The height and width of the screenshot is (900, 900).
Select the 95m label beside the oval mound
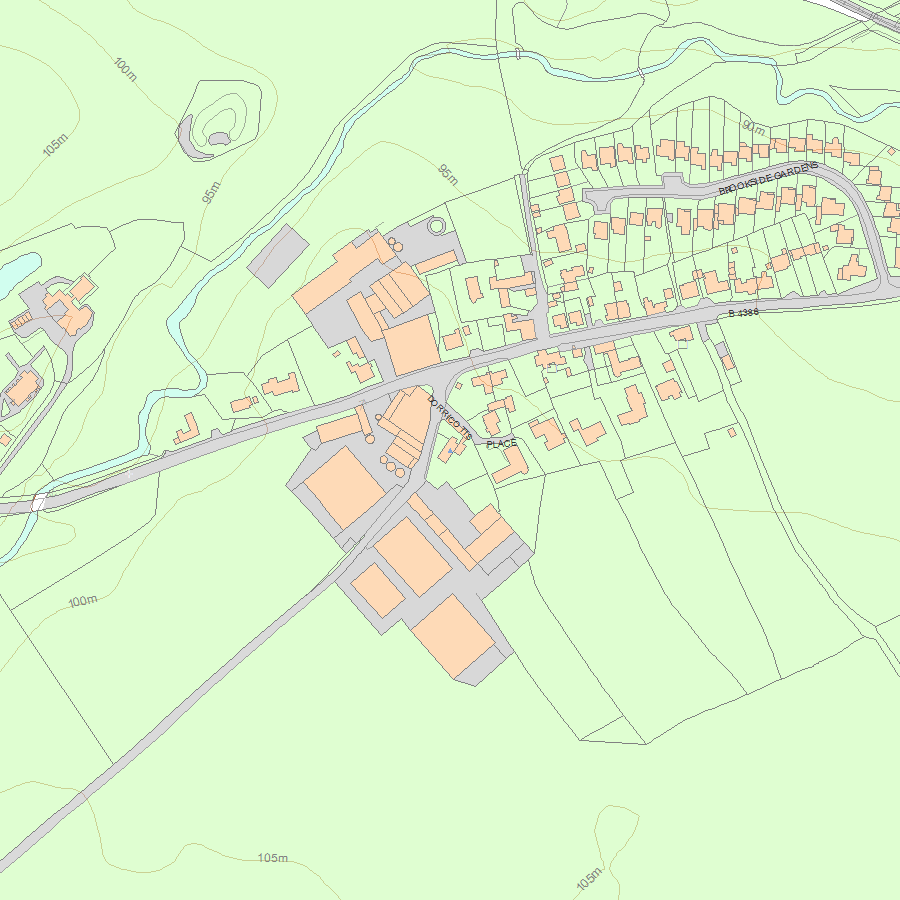pyautogui.click(x=211, y=192)
